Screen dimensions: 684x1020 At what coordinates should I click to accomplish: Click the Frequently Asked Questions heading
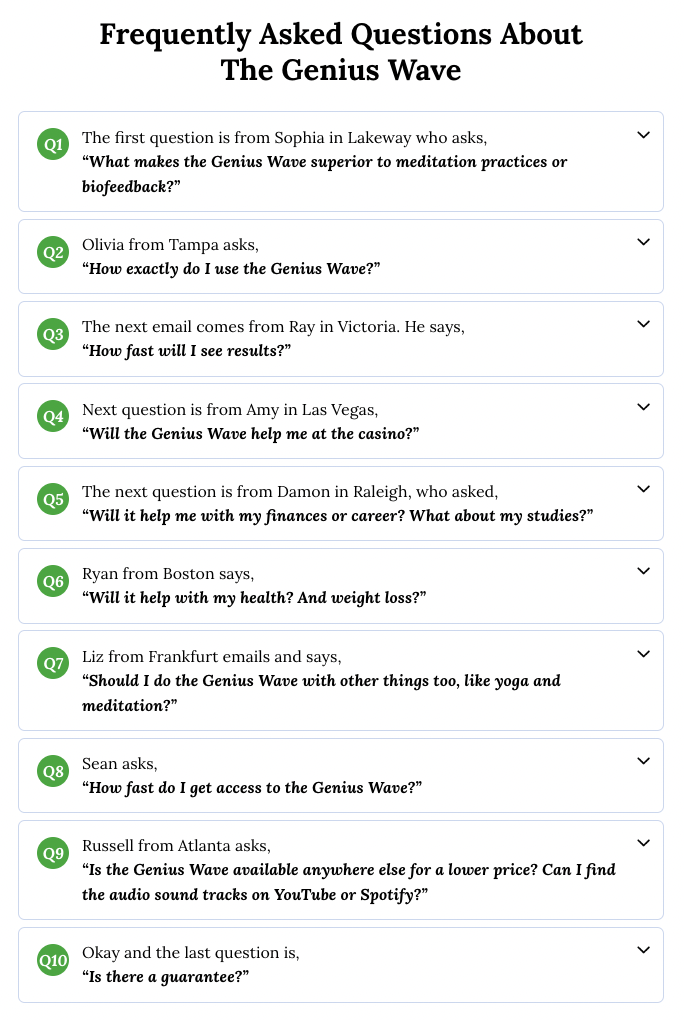tap(341, 52)
